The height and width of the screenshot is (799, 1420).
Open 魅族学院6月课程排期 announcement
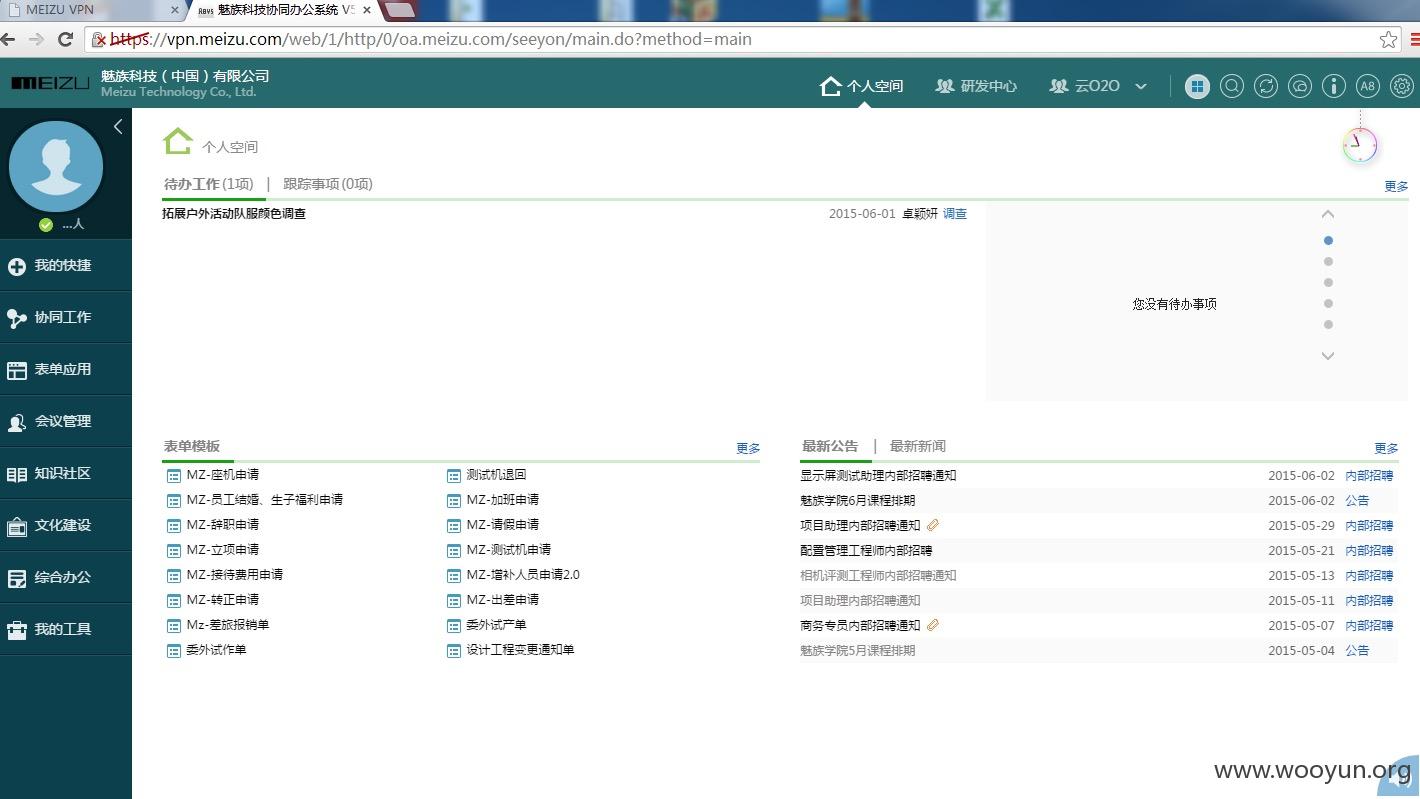coord(857,501)
